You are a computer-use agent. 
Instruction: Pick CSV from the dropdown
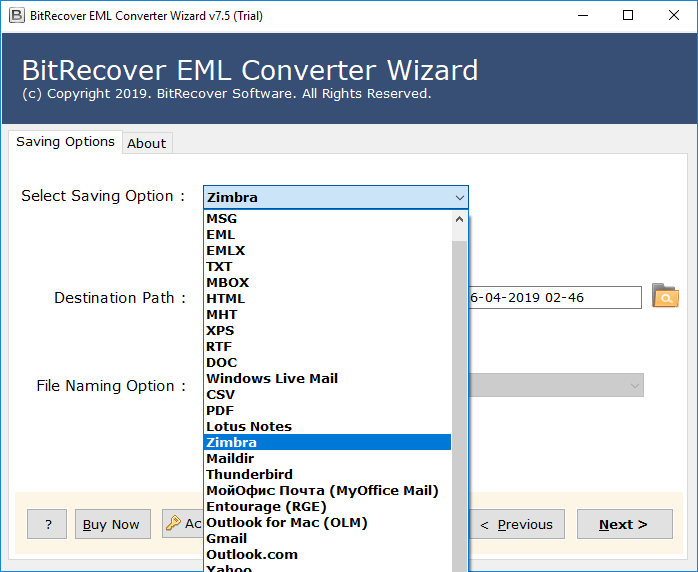click(x=328, y=395)
